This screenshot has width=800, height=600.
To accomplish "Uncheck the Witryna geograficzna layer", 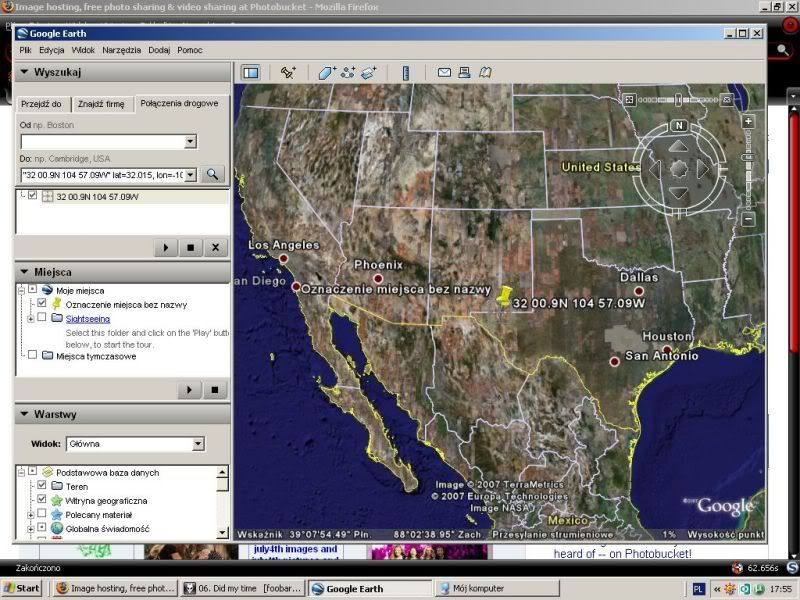I will click(x=42, y=499).
